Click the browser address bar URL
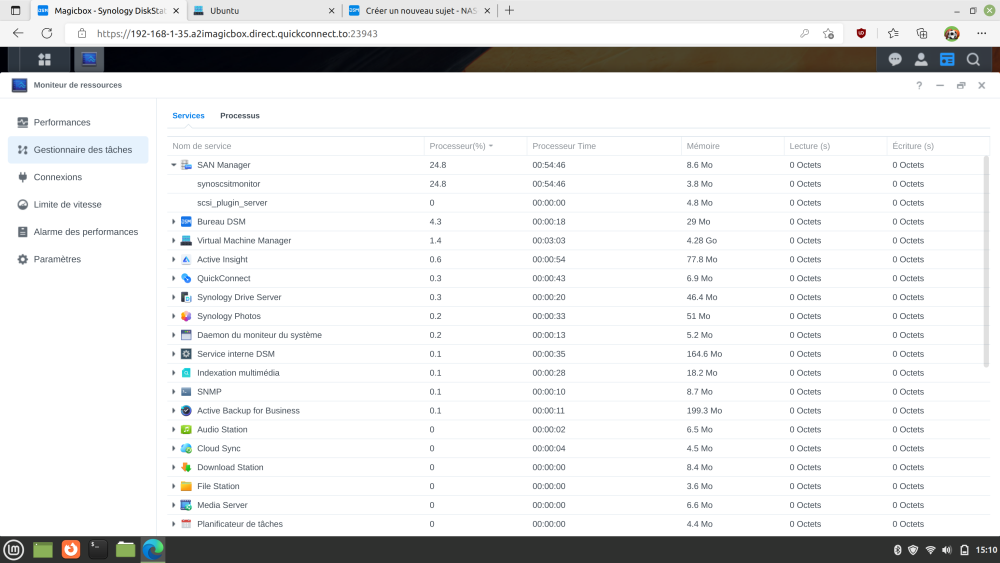 [x=237, y=34]
